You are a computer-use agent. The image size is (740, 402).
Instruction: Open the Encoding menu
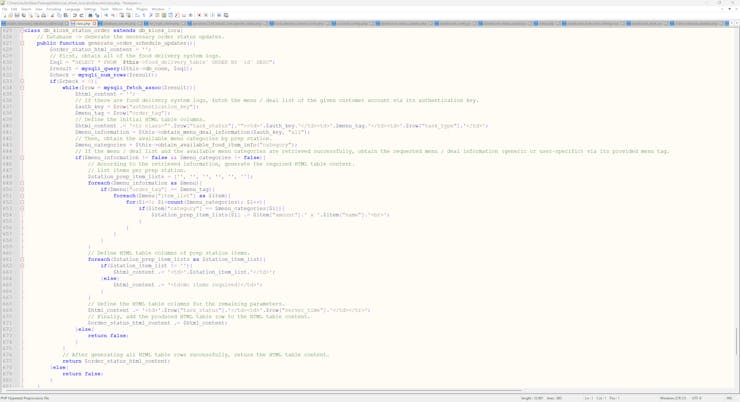point(53,9)
